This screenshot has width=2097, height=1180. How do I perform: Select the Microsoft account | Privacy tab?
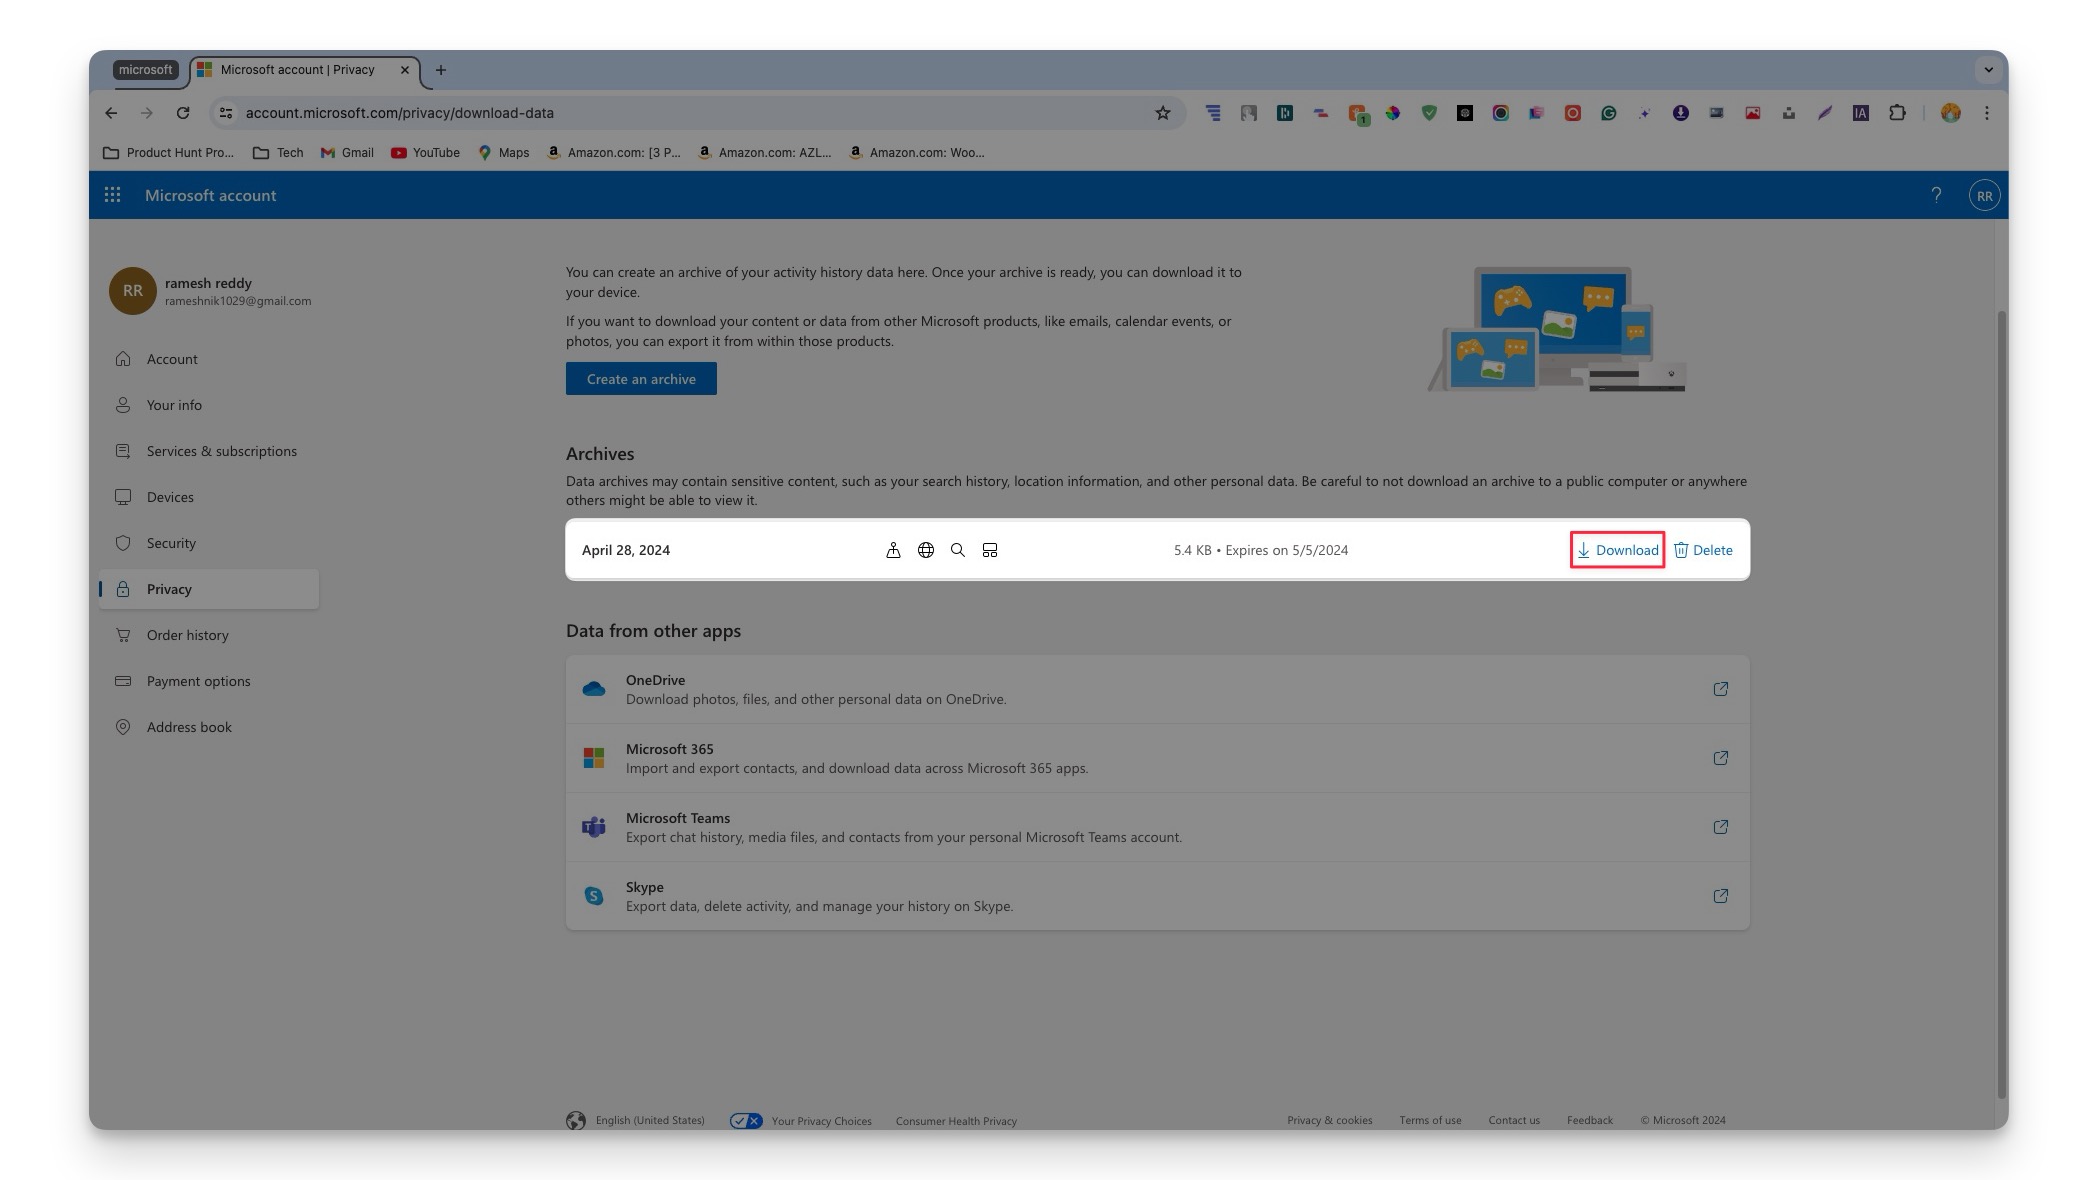[304, 70]
